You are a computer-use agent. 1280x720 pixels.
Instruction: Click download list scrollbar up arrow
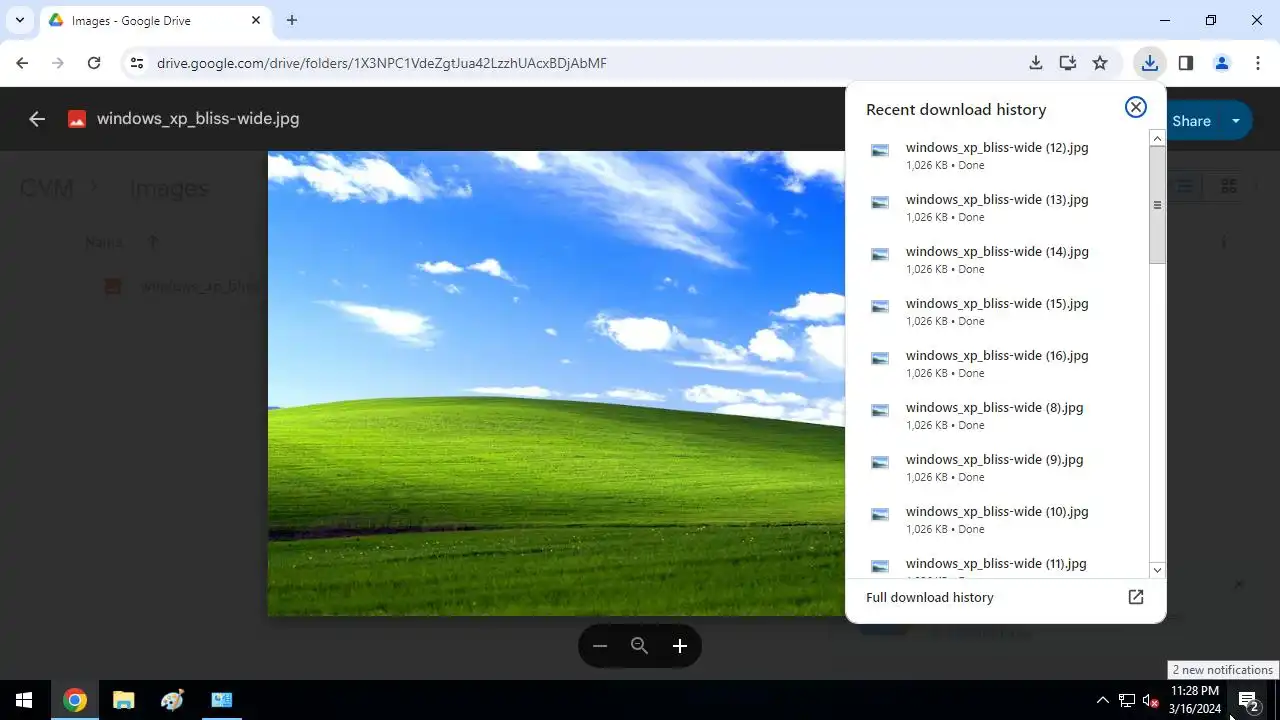[1157, 138]
